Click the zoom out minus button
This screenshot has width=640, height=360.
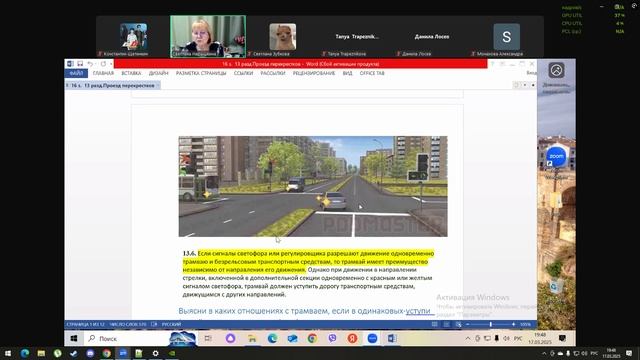[x=468, y=324]
